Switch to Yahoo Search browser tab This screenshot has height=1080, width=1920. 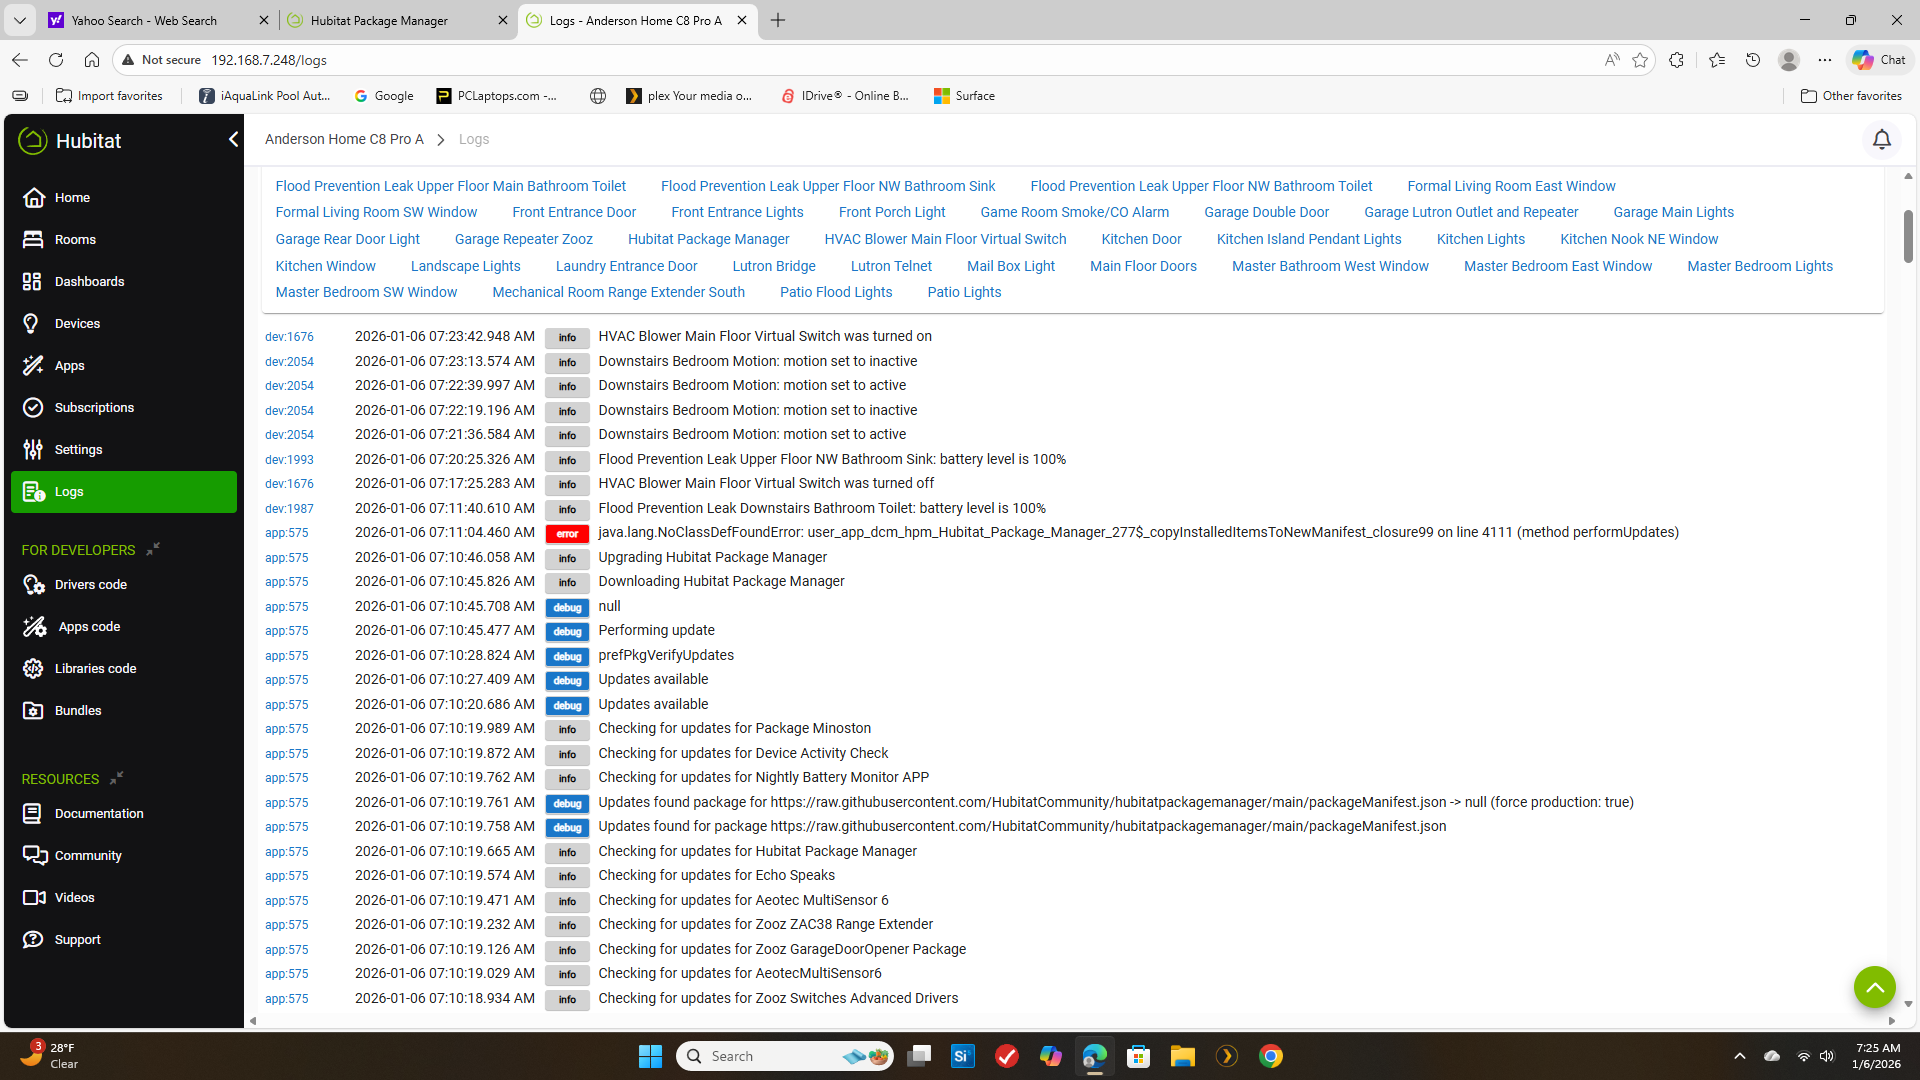click(144, 20)
